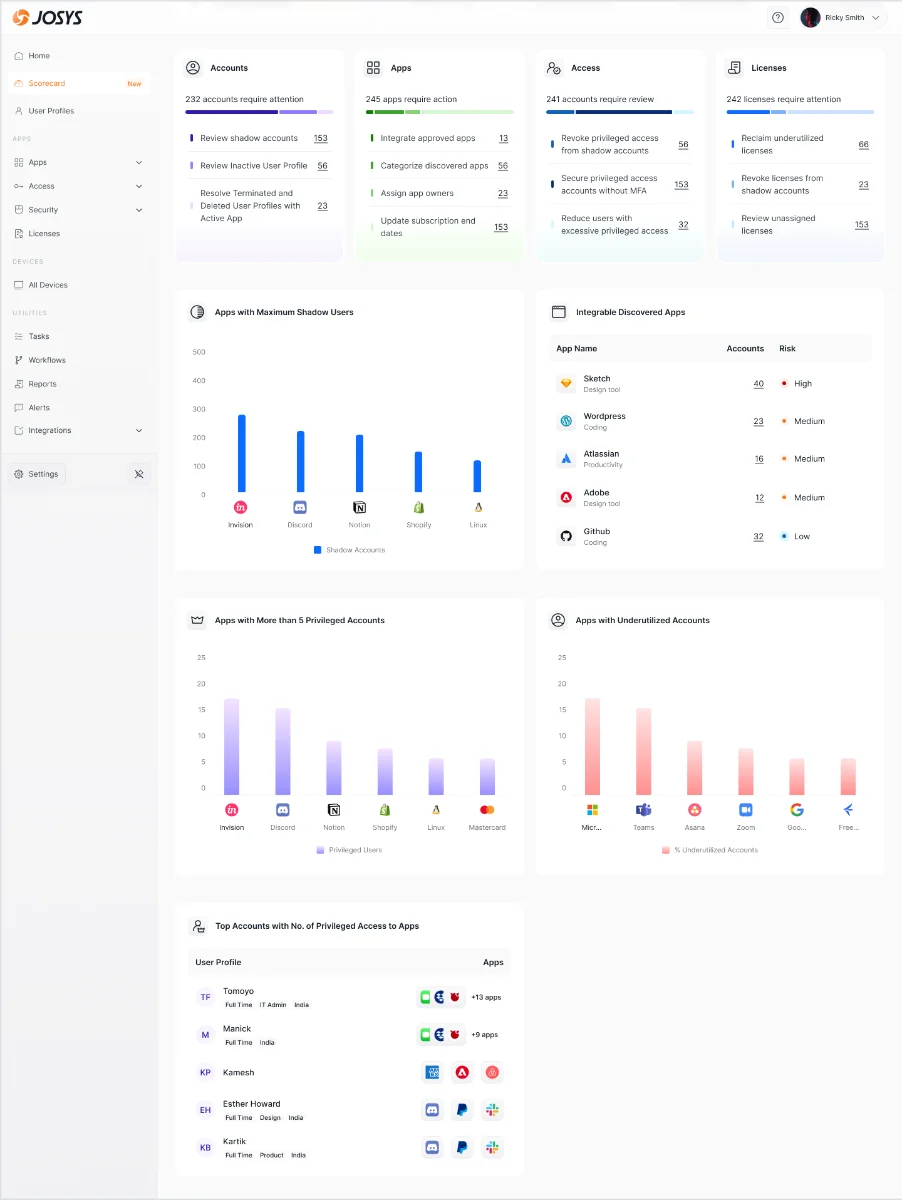Image resolution: width=902 pixels, height=1200 pixels.
Task: Expand the Access sidebar chevron
Action: (x=139, y=186)
